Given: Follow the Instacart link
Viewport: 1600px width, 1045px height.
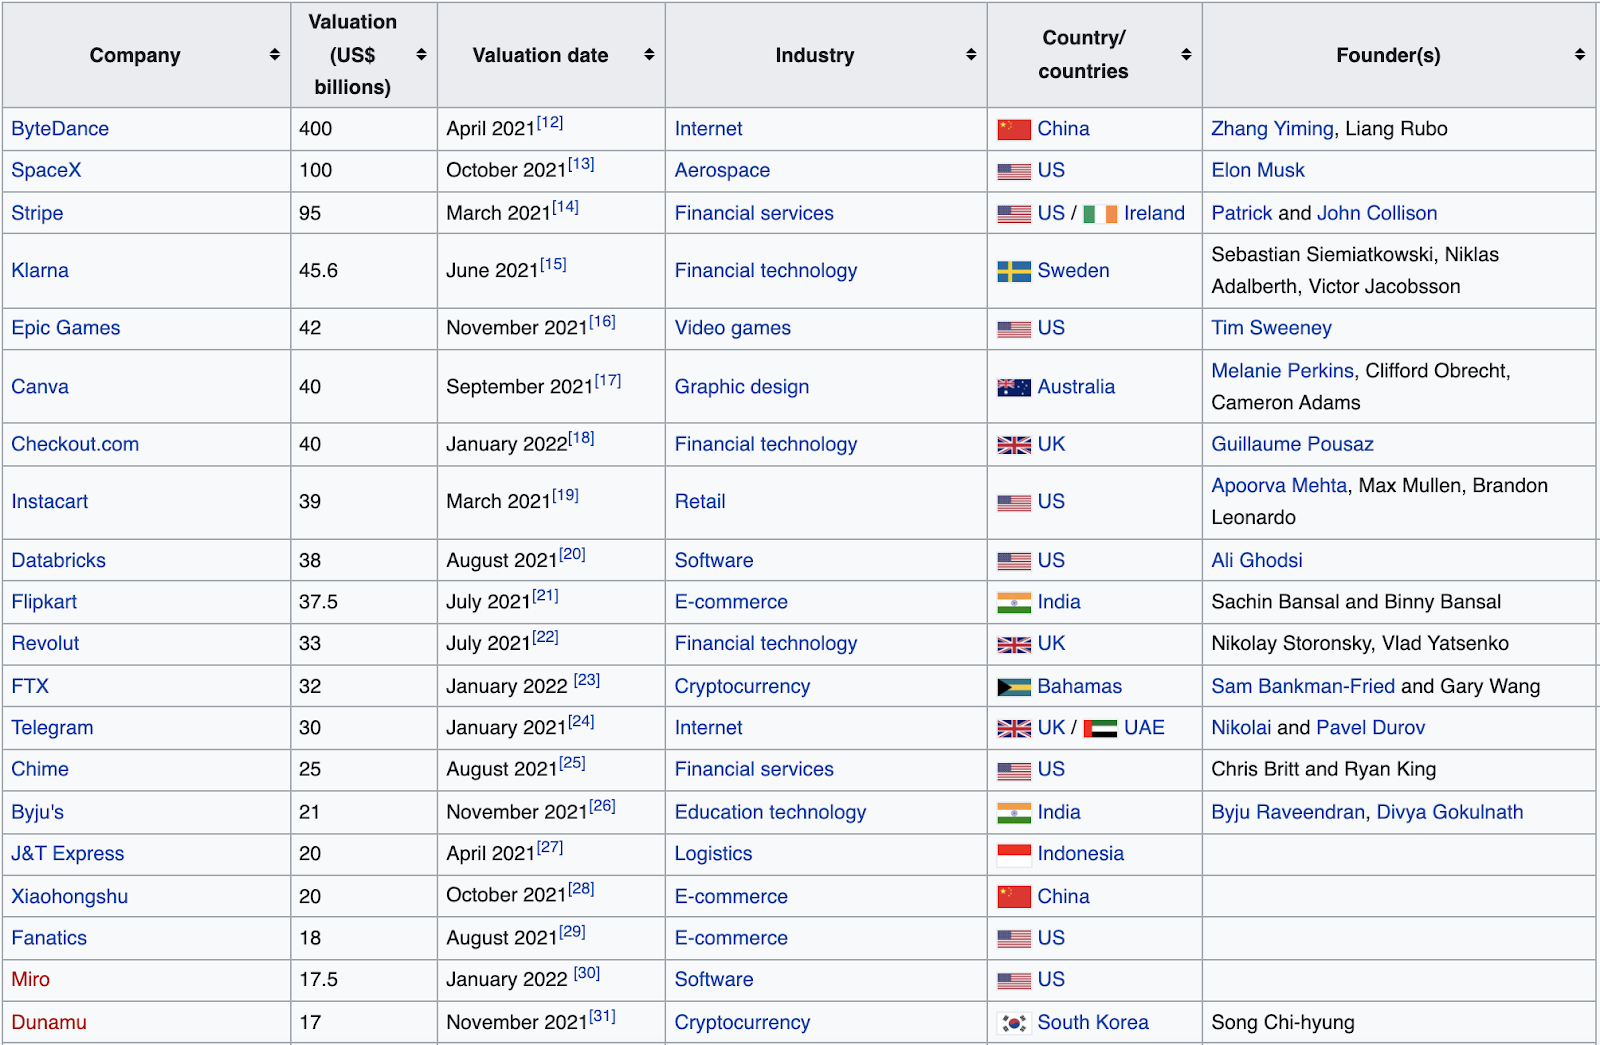Looking at the screenshot, I should pyautogui.click(x=50, y=501).
